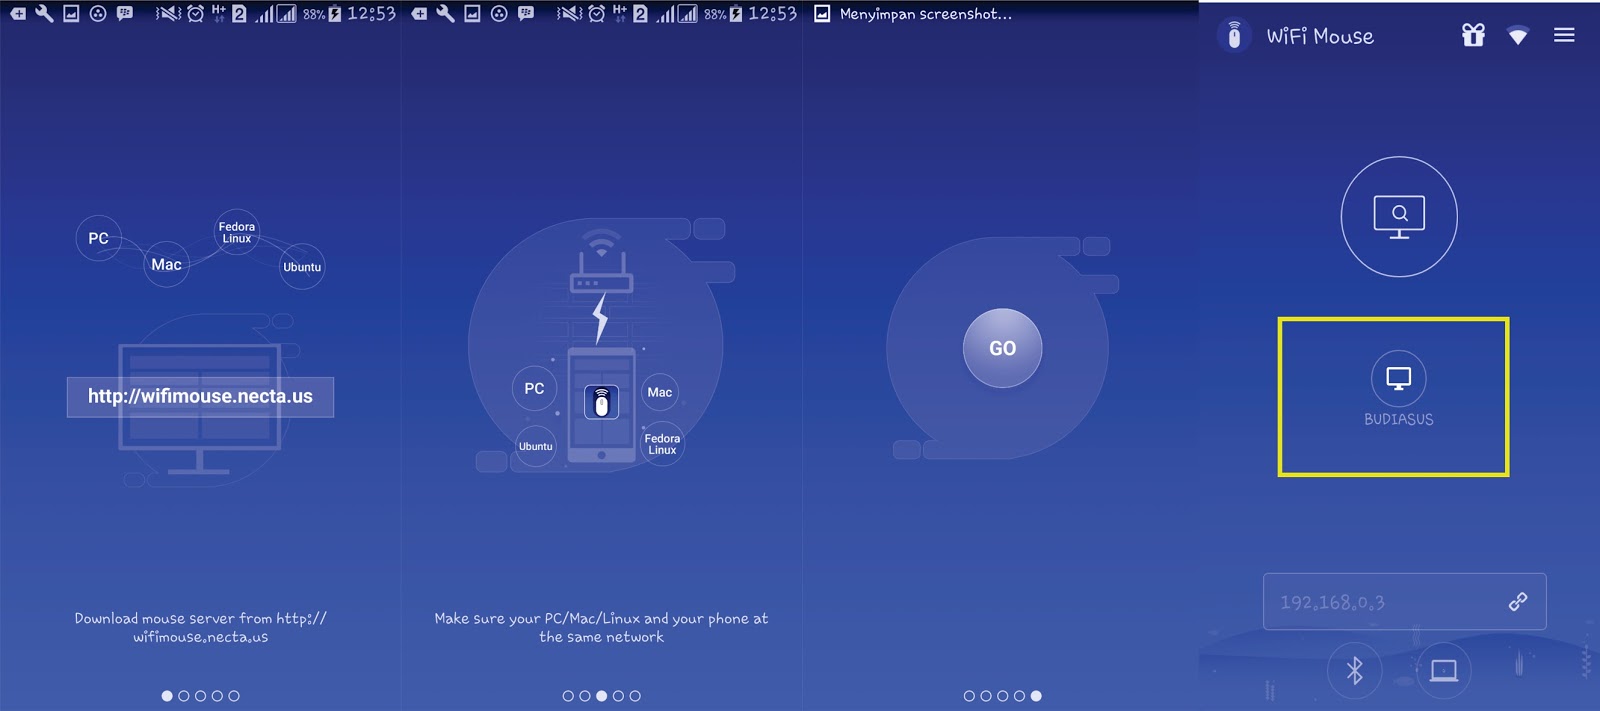
Task: Tap the image icon beside Menyimpan screenshot
Action: (822, 13)
